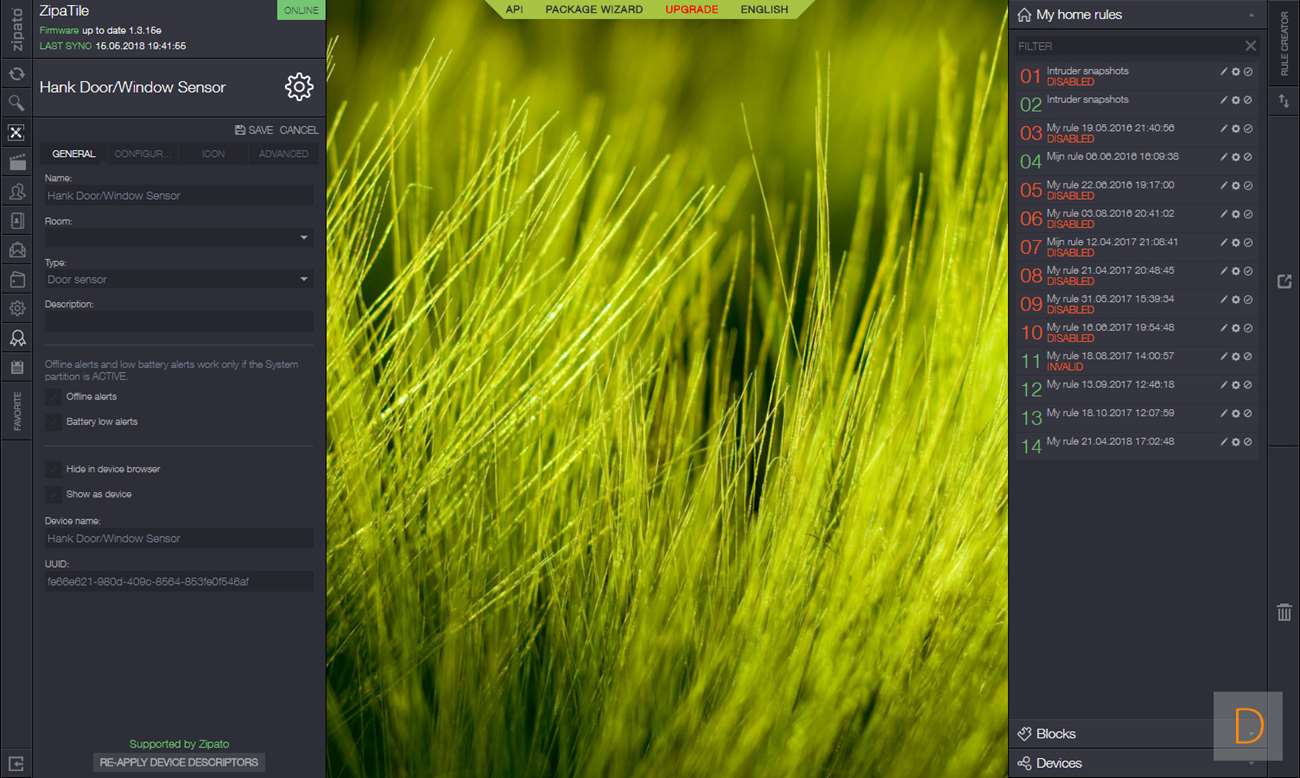Switch to the General tab

coord(74,154)
